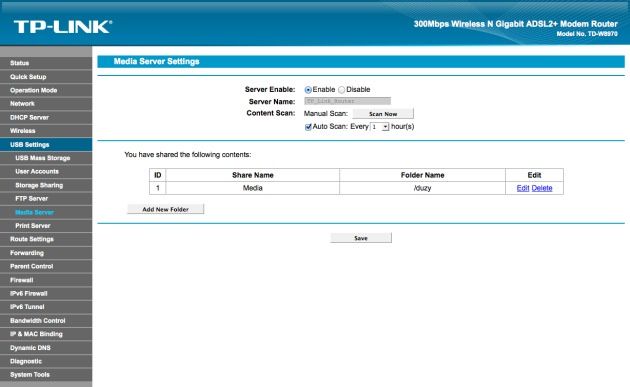Click the 'Share Name' column header

pos(253,175)
